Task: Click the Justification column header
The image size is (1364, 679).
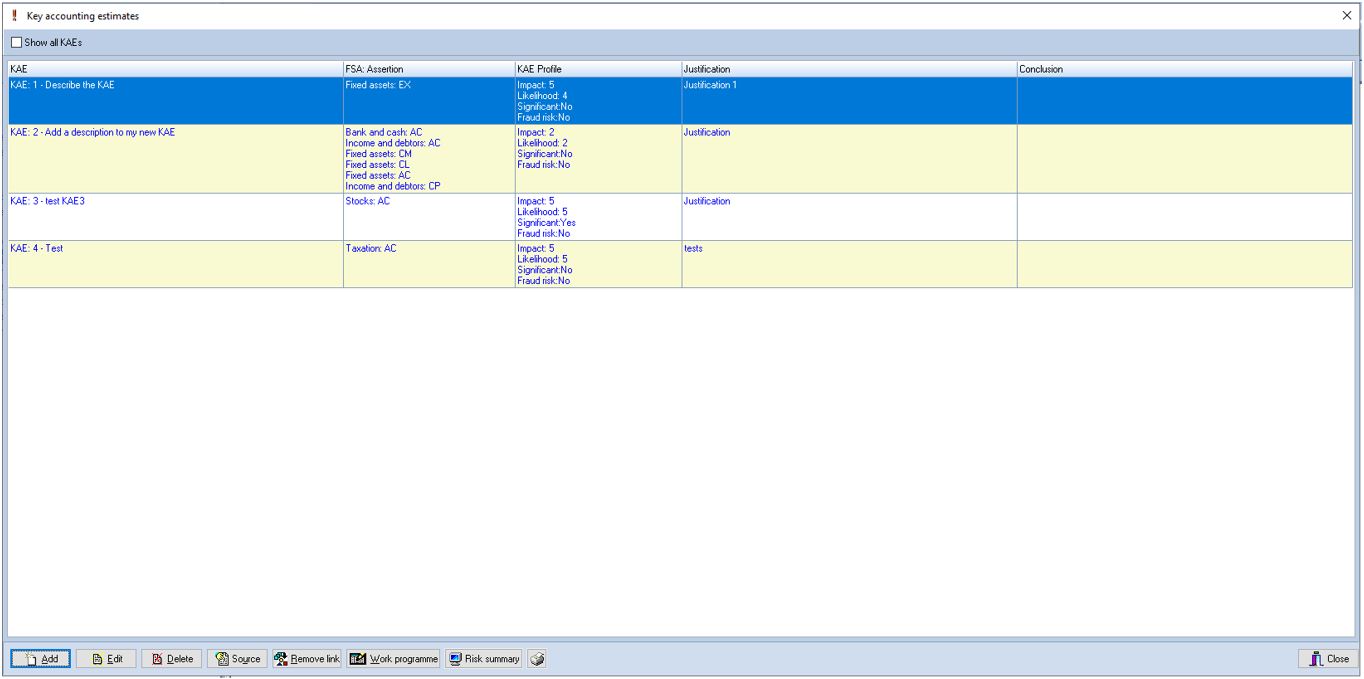Action: click(x=849, y=69)
